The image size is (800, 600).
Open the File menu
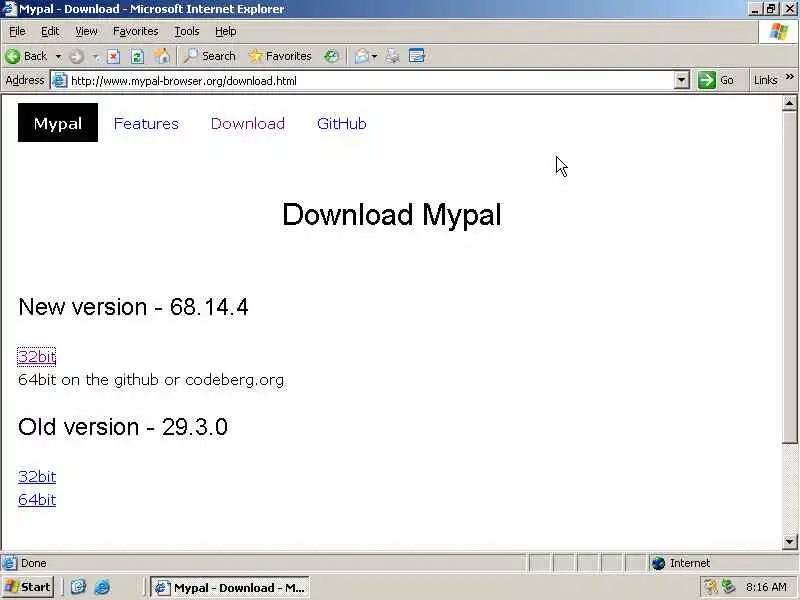[17, 32]
